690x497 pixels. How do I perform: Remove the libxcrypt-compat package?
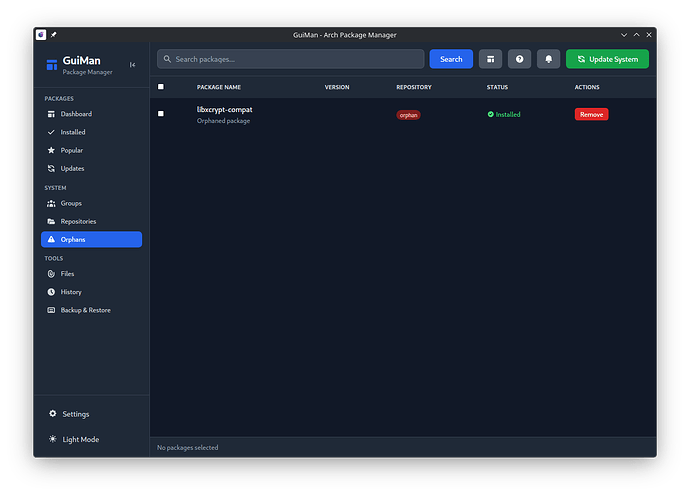[x=591, y=114]
